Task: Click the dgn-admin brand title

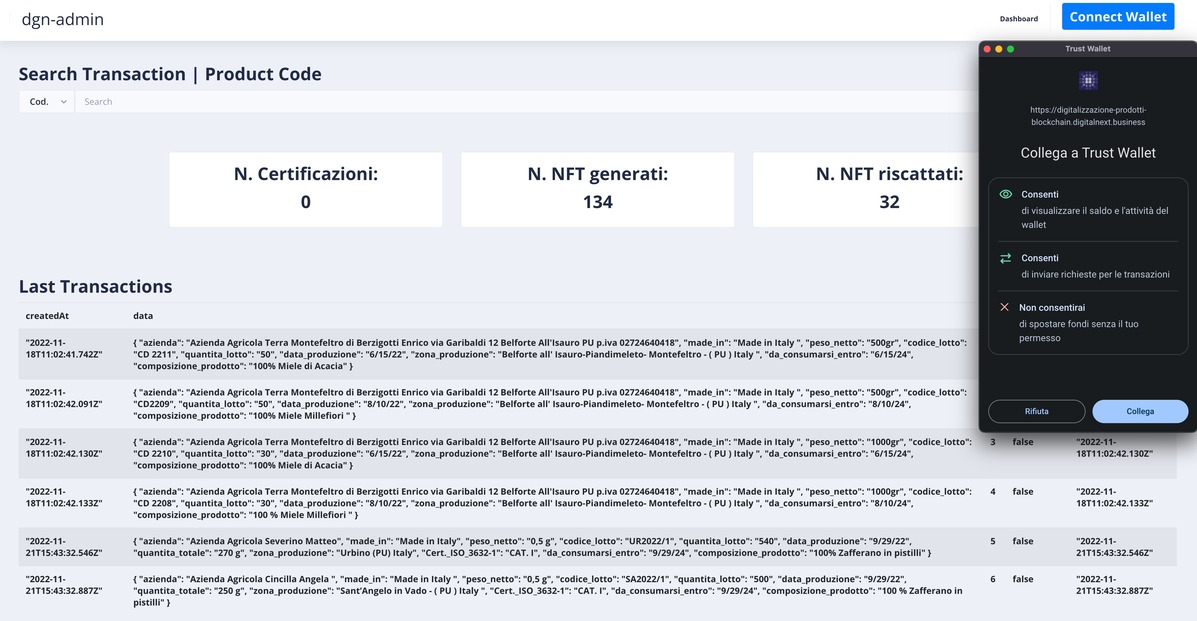Action: (x=62, y=19)
